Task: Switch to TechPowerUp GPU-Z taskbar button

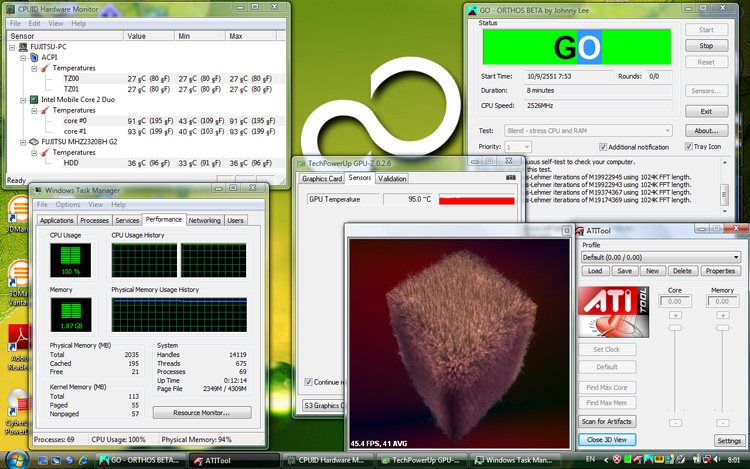Action: pyautogui.click(x=421, y=460)
